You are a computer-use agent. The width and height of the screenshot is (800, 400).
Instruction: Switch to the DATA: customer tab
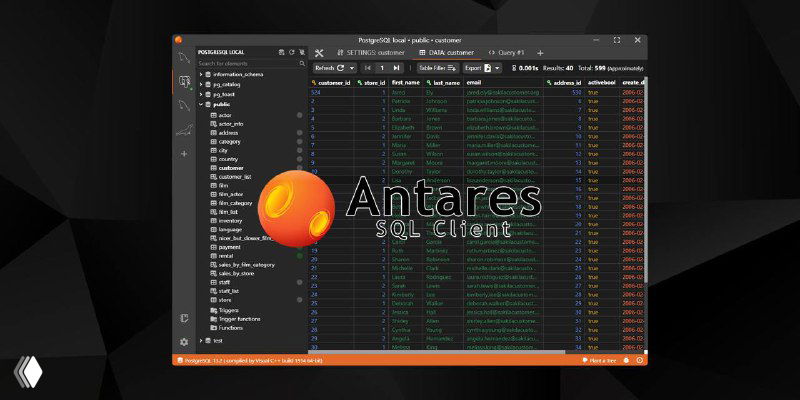coord(446,53)
